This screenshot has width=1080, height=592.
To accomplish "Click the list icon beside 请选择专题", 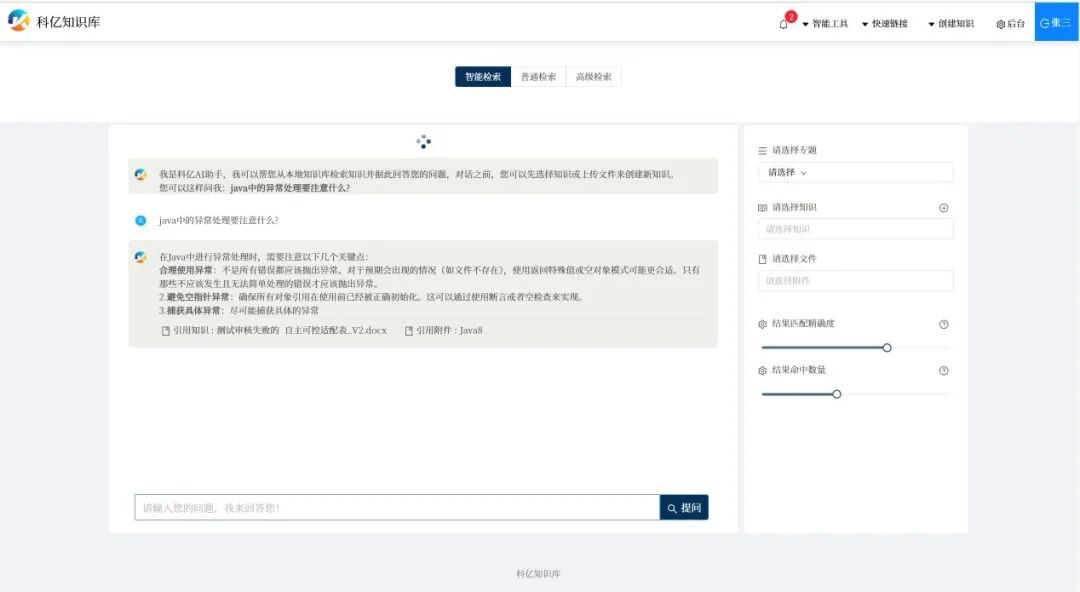I will point(761,149).
